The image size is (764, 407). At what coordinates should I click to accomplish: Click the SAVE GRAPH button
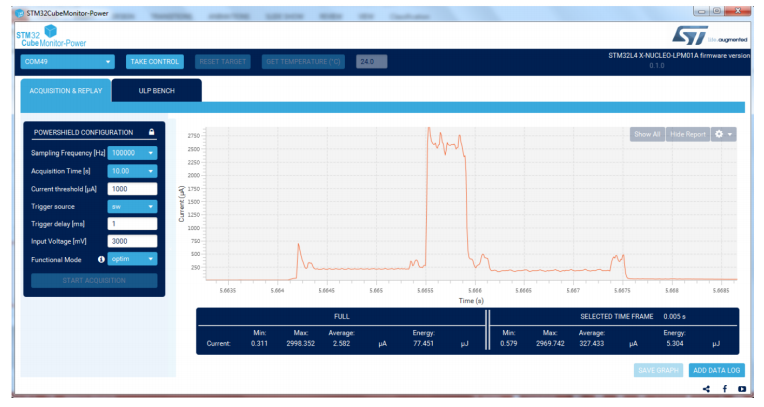[x=658, y=370]
